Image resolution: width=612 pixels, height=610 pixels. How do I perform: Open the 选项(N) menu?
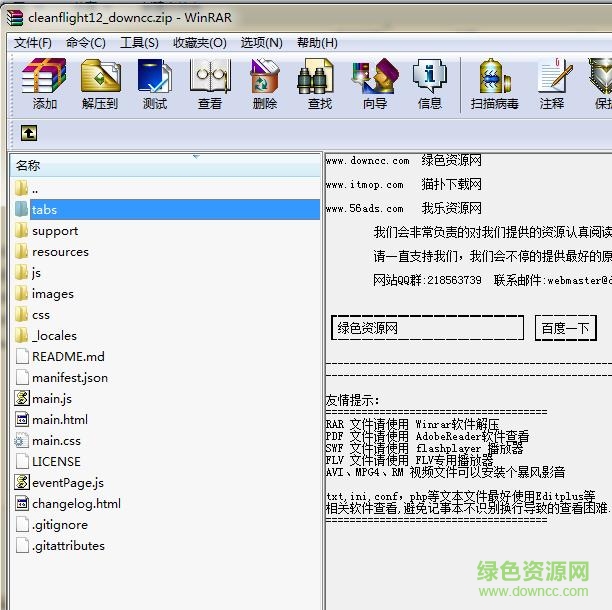click(x=262, y=43)
